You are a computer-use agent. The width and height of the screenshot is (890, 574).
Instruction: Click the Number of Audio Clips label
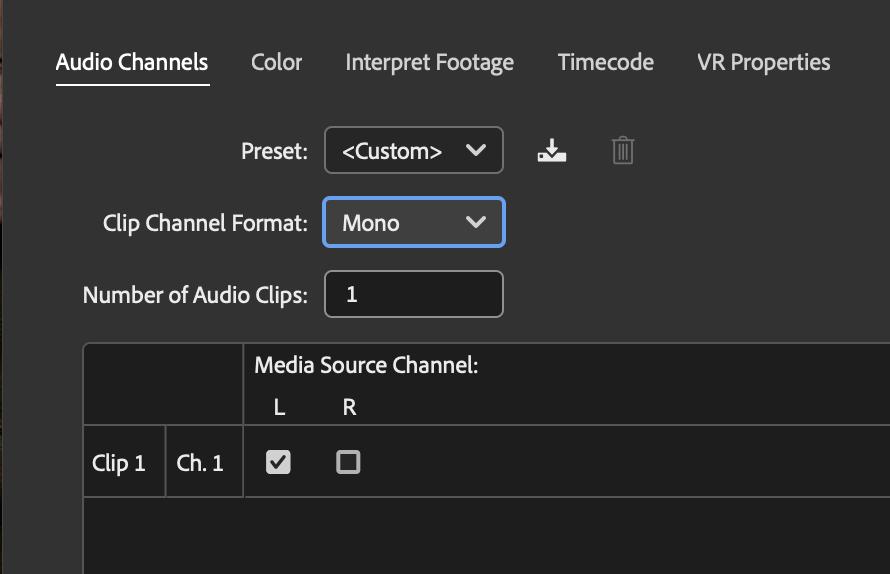tap(195, 295)
